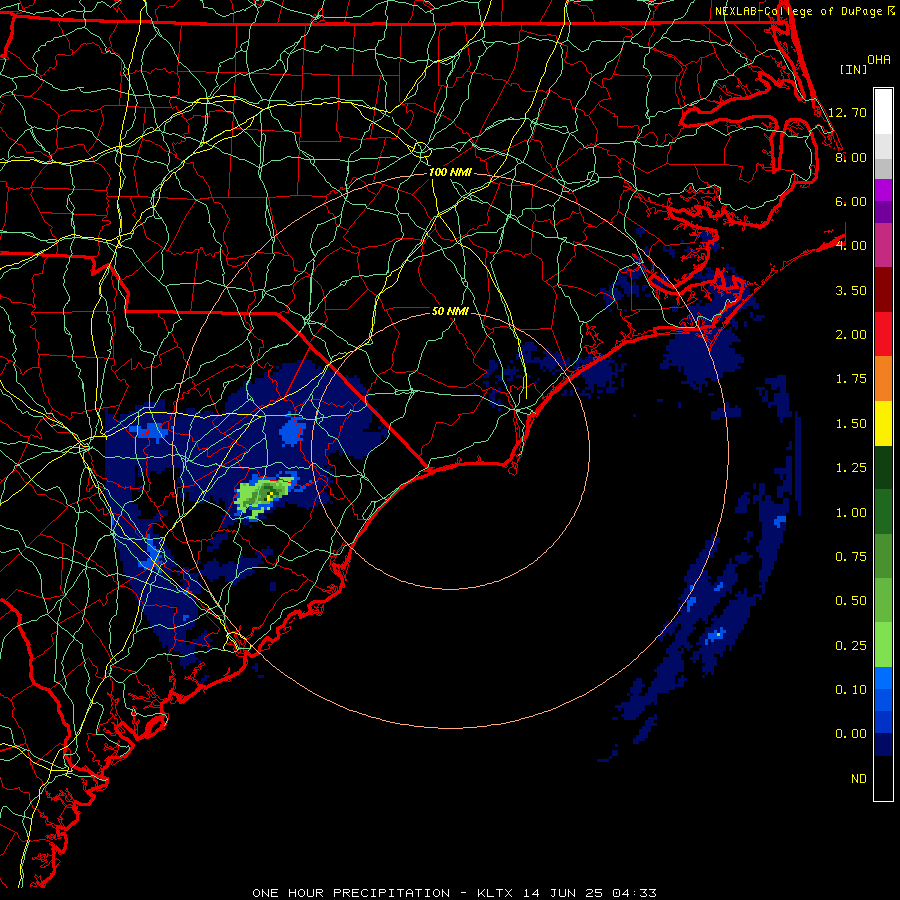The width and height of the screenshot is (900, 900).
Task: Click the 4.00 legend value
Action: (851, 246)
